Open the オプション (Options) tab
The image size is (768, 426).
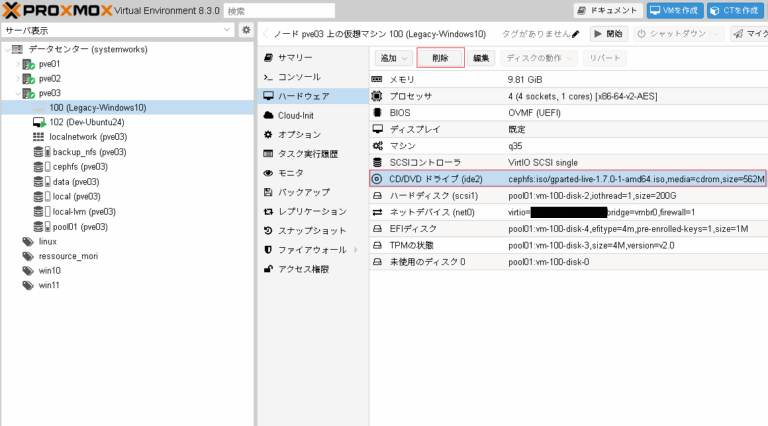pyautogui.click(x=312, y=135)
